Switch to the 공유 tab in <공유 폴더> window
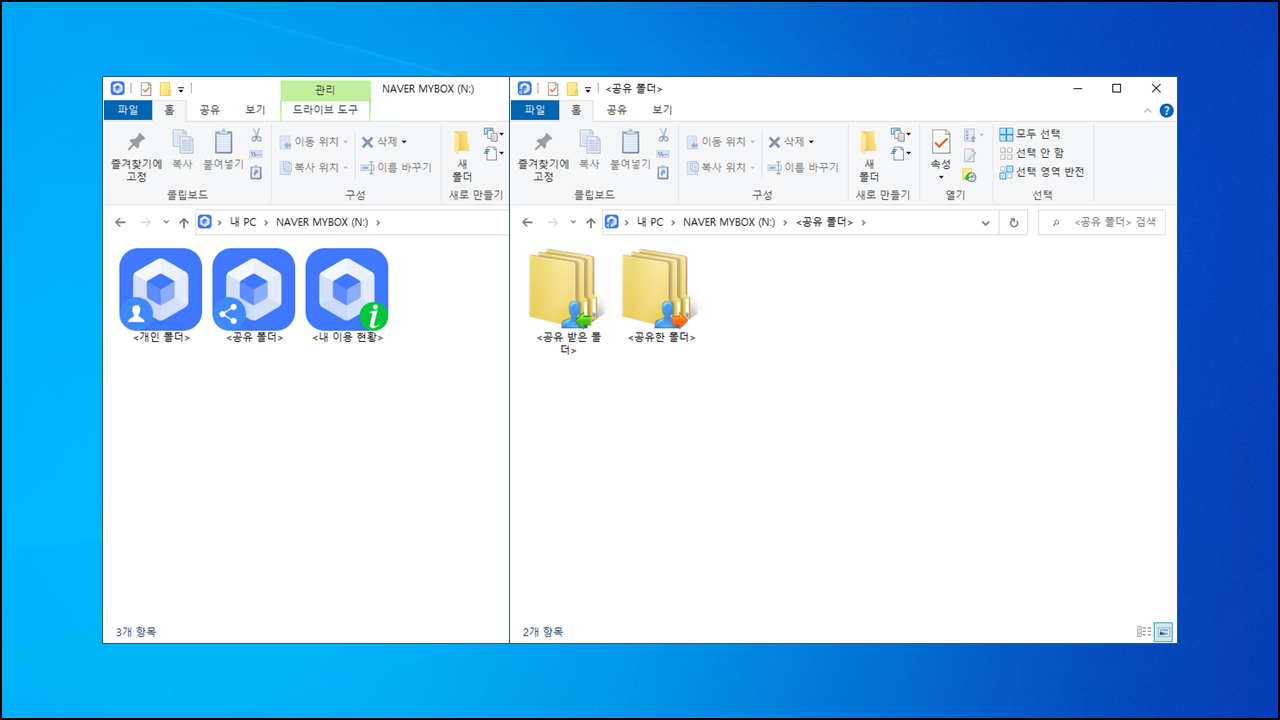1280x720 pixels. [616, 110]
